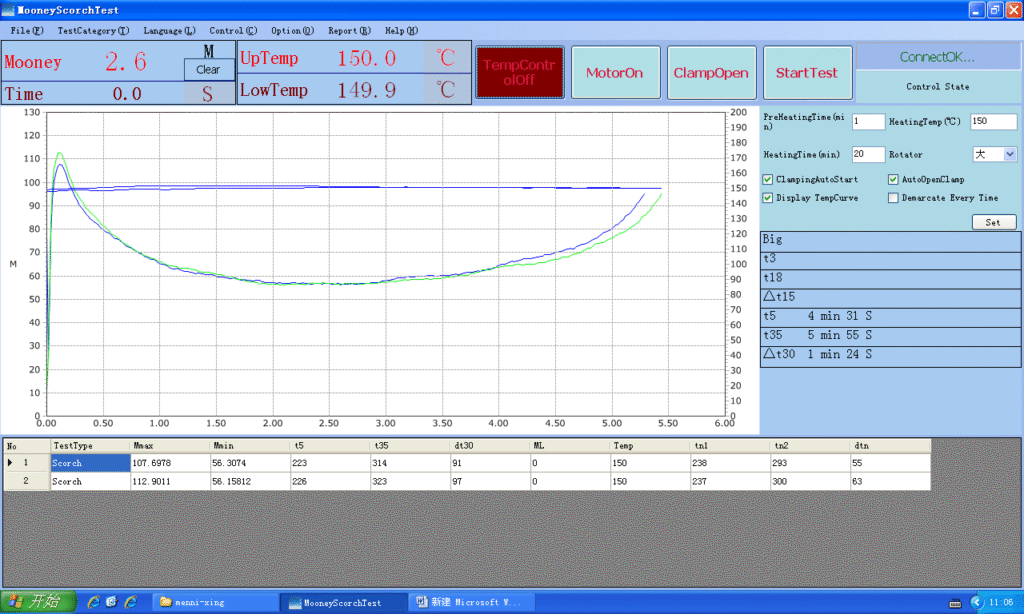The image size is (1024, 614).
Task: Click the MotorOn button
Action: (614, 73)
